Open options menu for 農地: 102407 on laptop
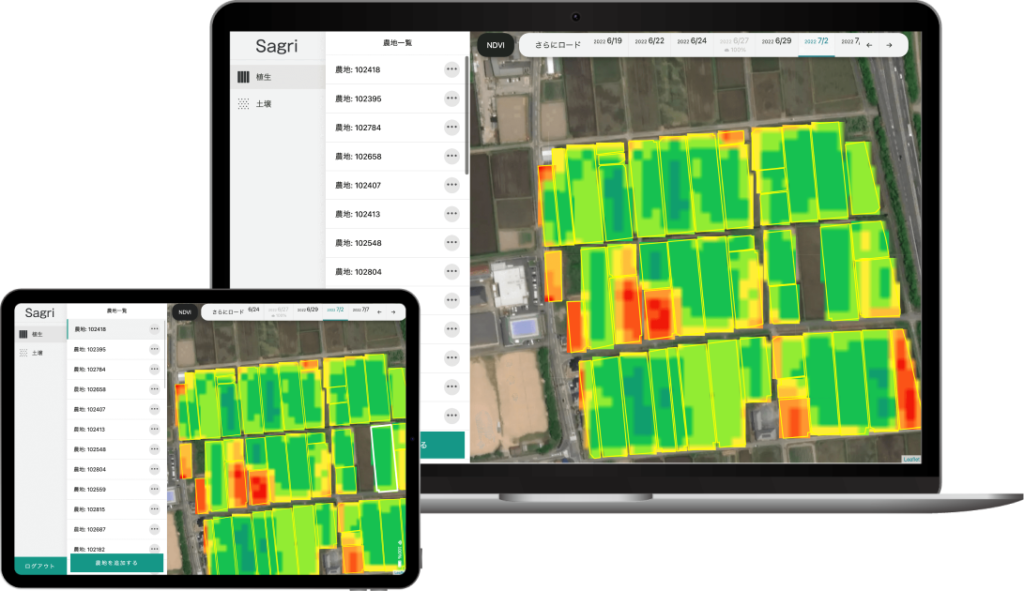 451,185
